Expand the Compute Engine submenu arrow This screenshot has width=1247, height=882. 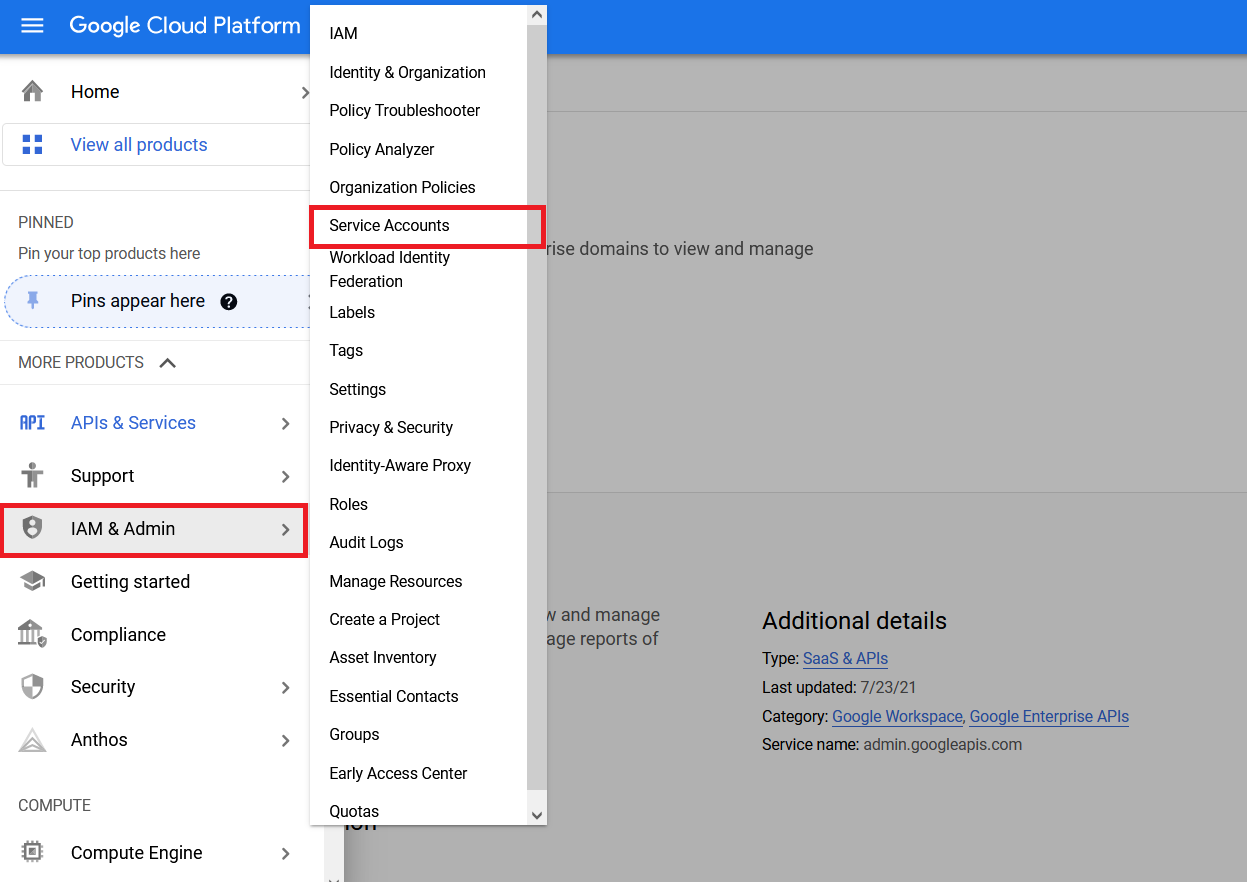coord(287,852)
